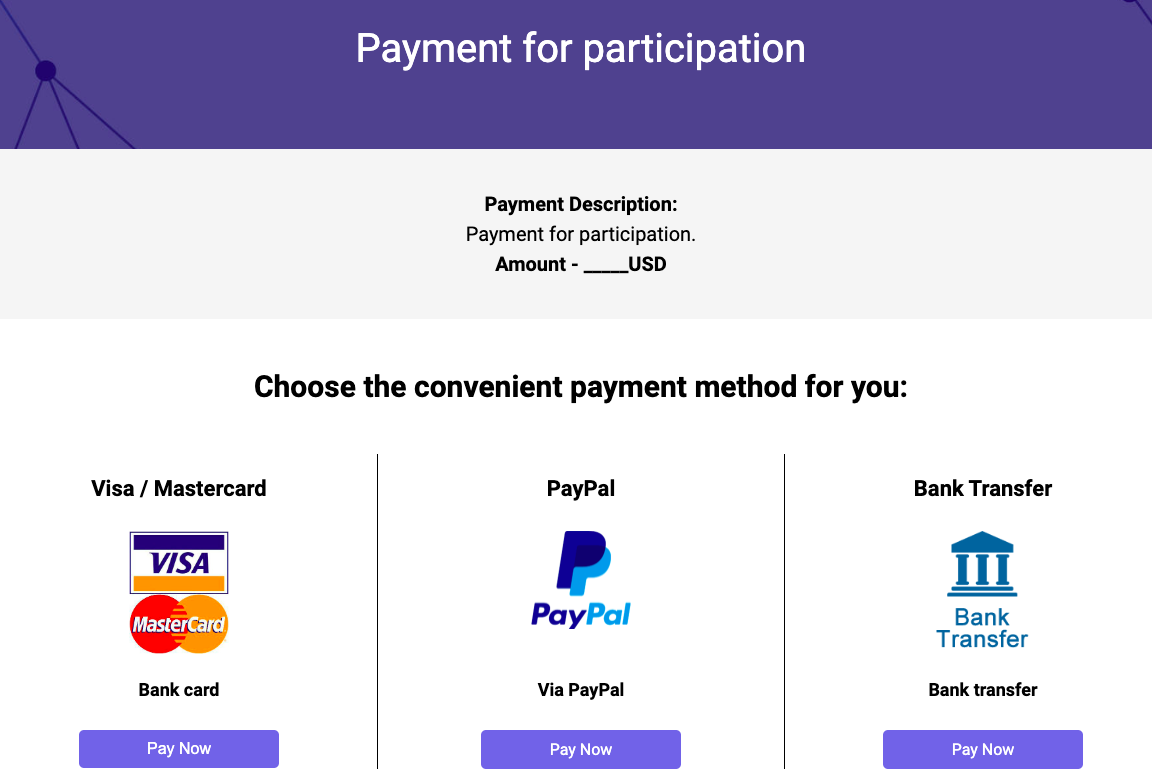Viewport: 1152px width, 779px height.
Task: Click the PayPal logo image
Action: [x=581, y=579]
